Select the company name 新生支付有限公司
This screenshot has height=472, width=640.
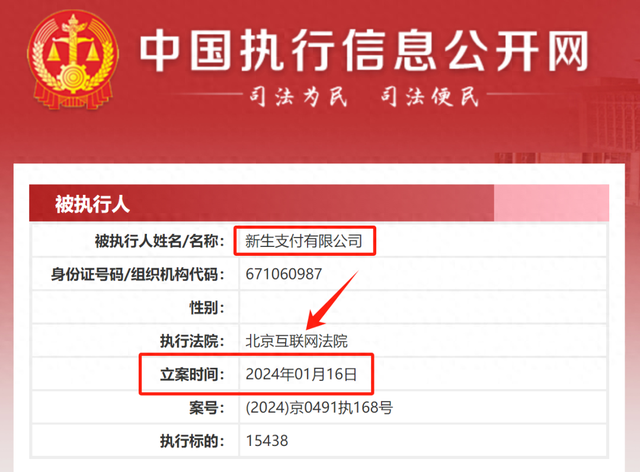pos(304,241)
